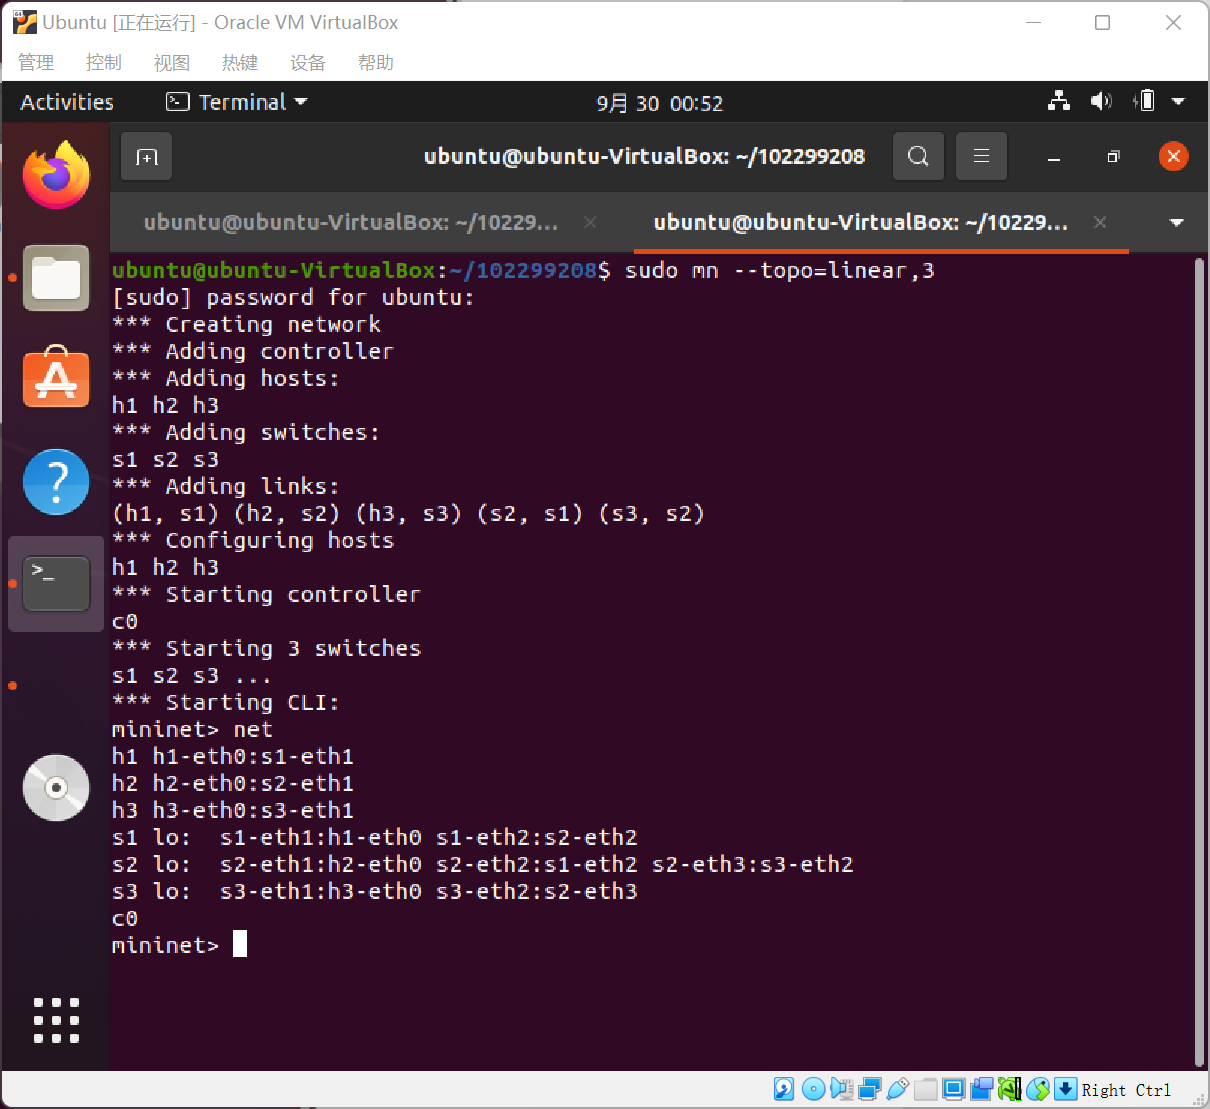The image size is (1210, 1109).
Task: Open Help from the dock
Action: click(x=56, y=482)
